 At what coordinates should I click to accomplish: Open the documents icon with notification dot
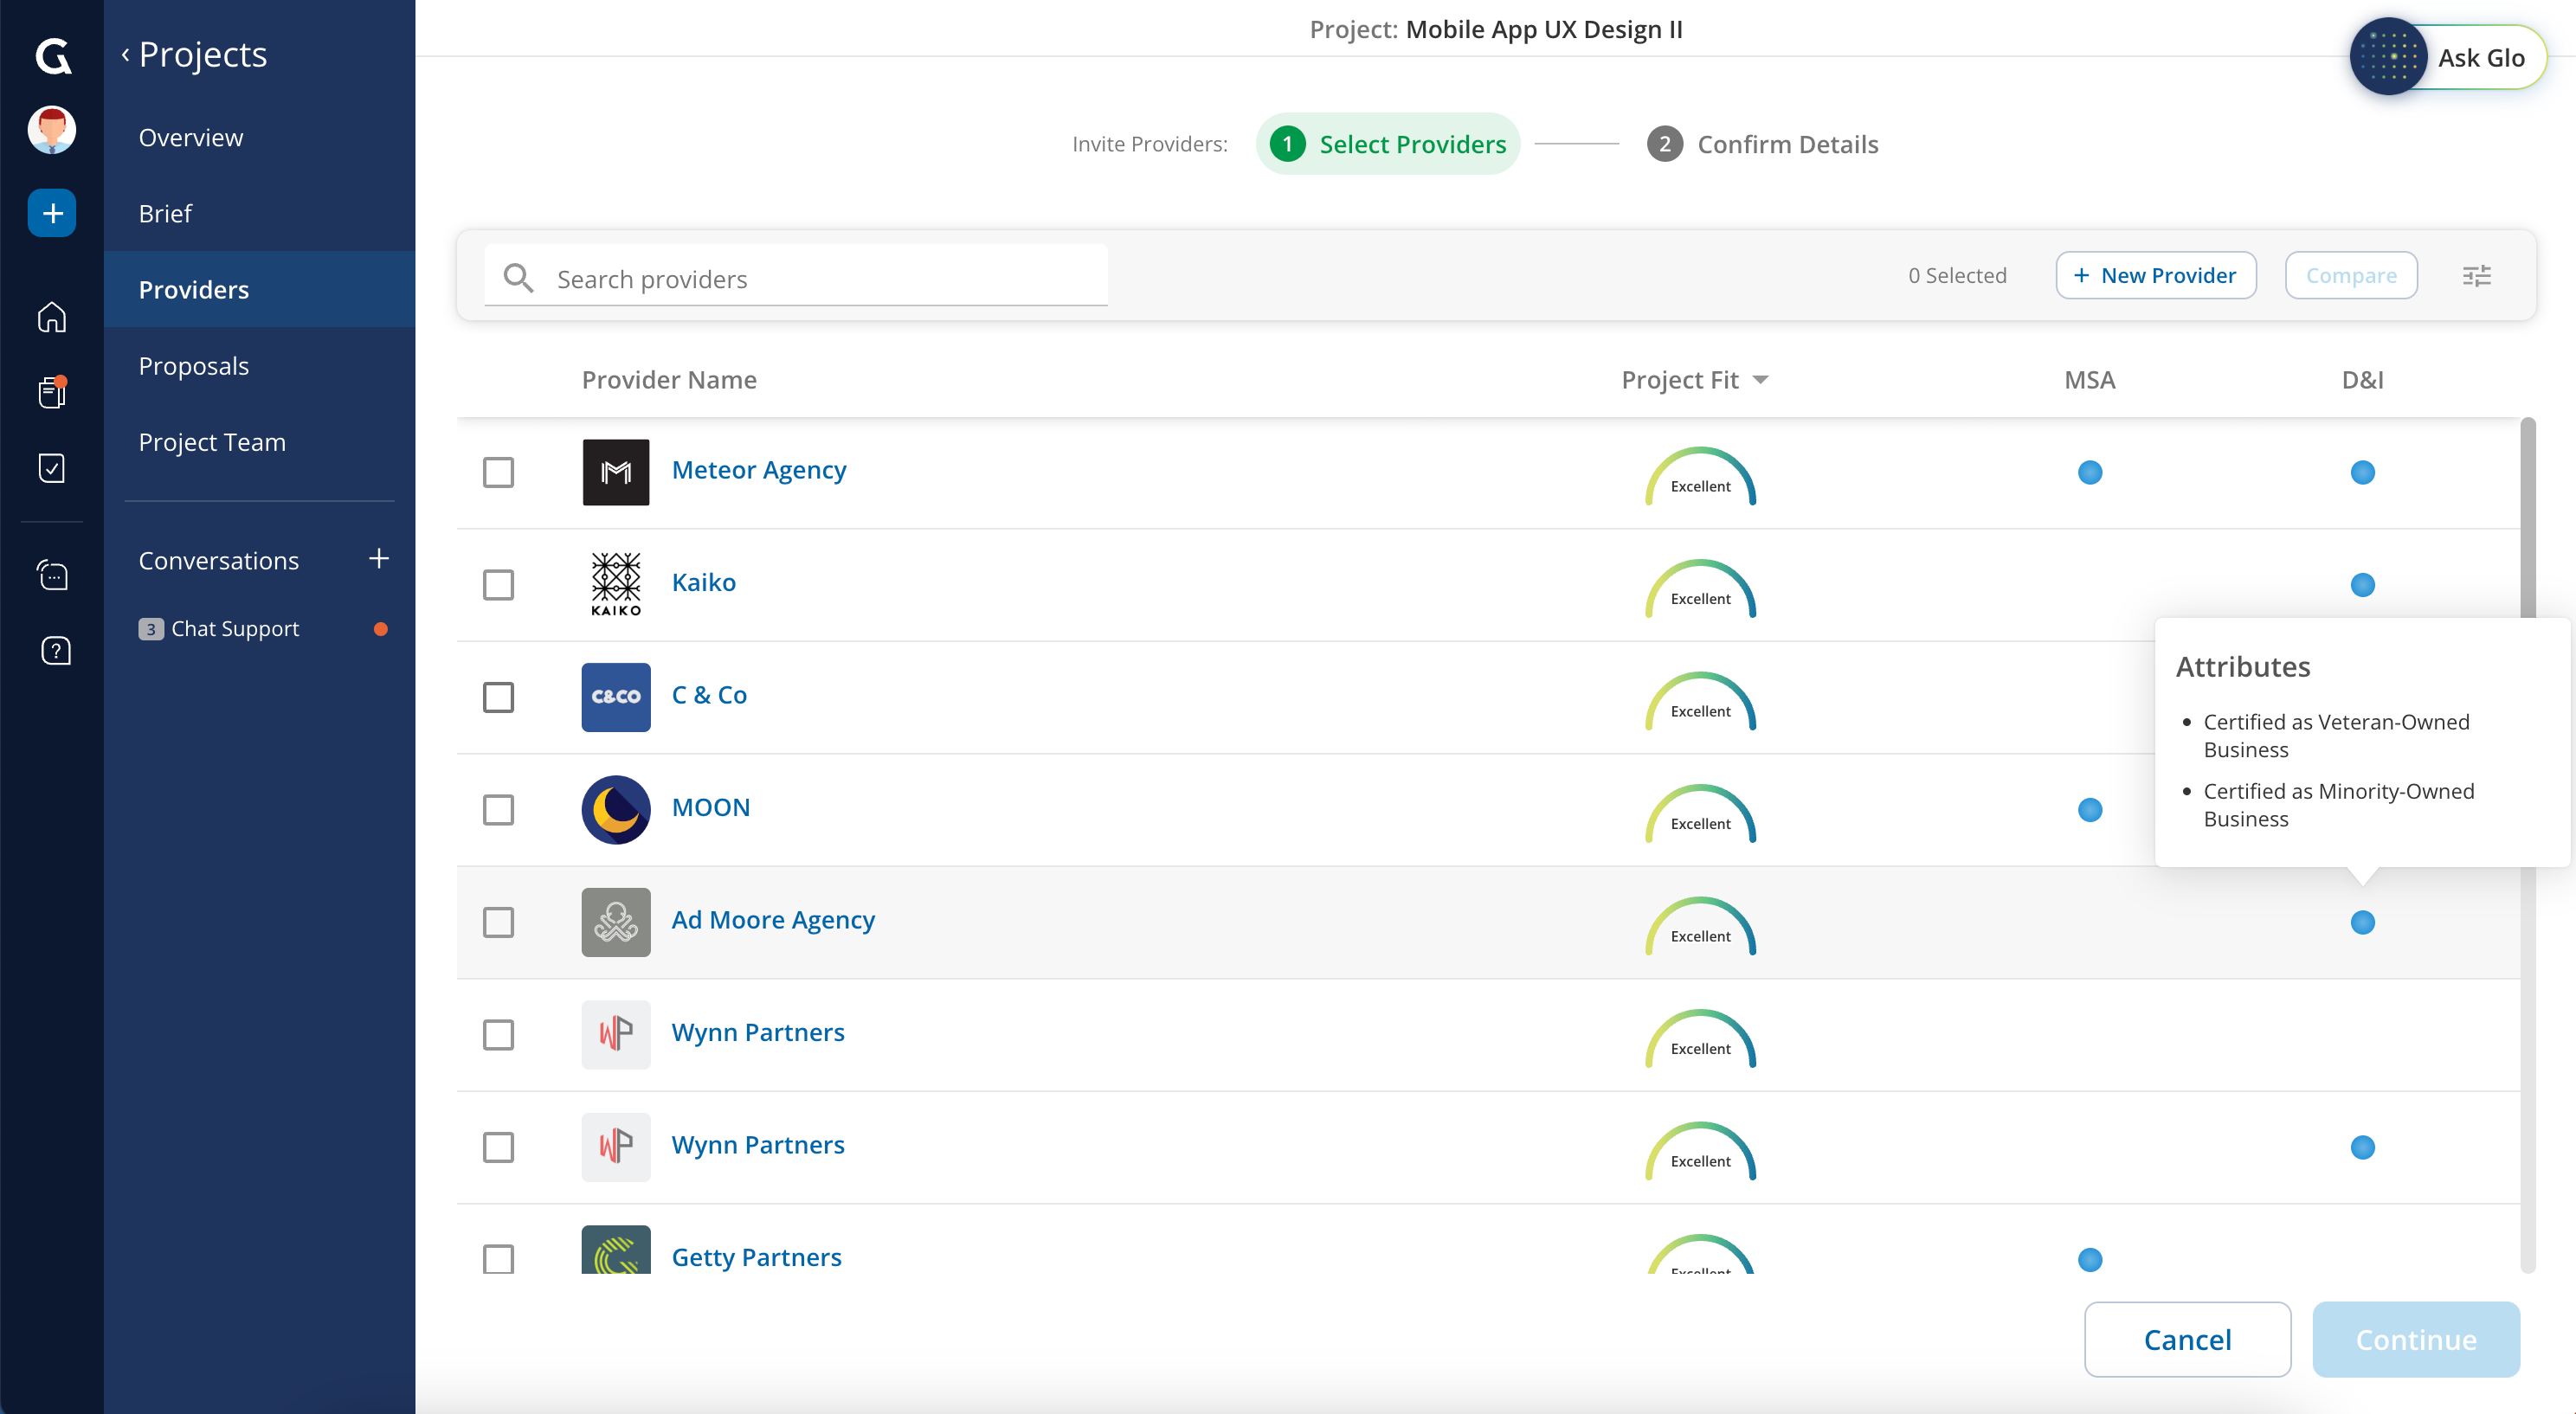[52, 392]
